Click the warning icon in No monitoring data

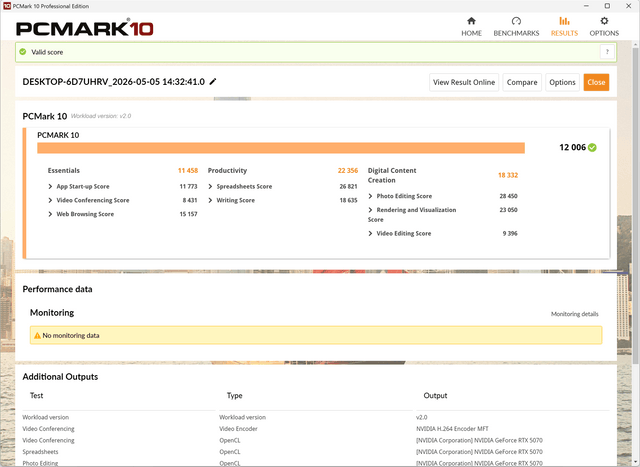(37, 336)
